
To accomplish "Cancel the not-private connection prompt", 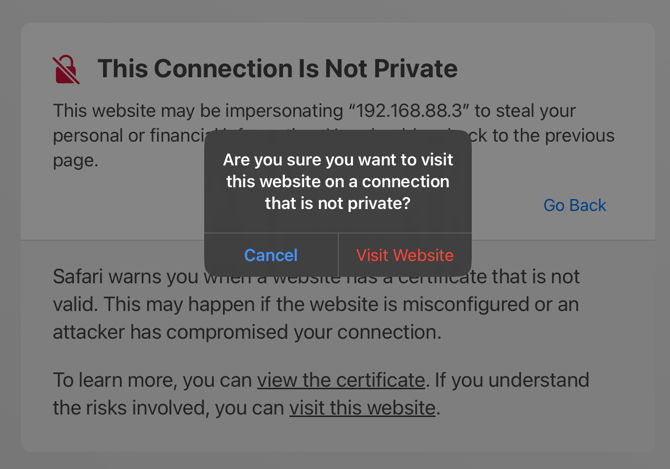I will [x=271, y=255].
